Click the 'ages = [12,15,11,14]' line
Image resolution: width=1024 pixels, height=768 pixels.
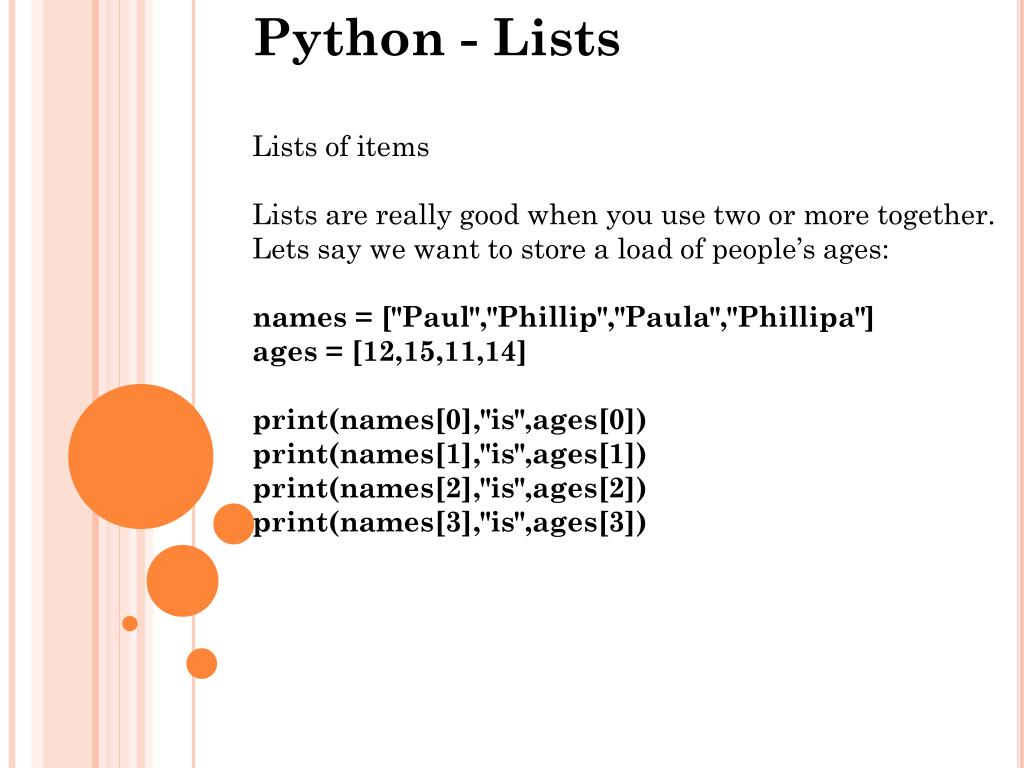coord(389,352)
